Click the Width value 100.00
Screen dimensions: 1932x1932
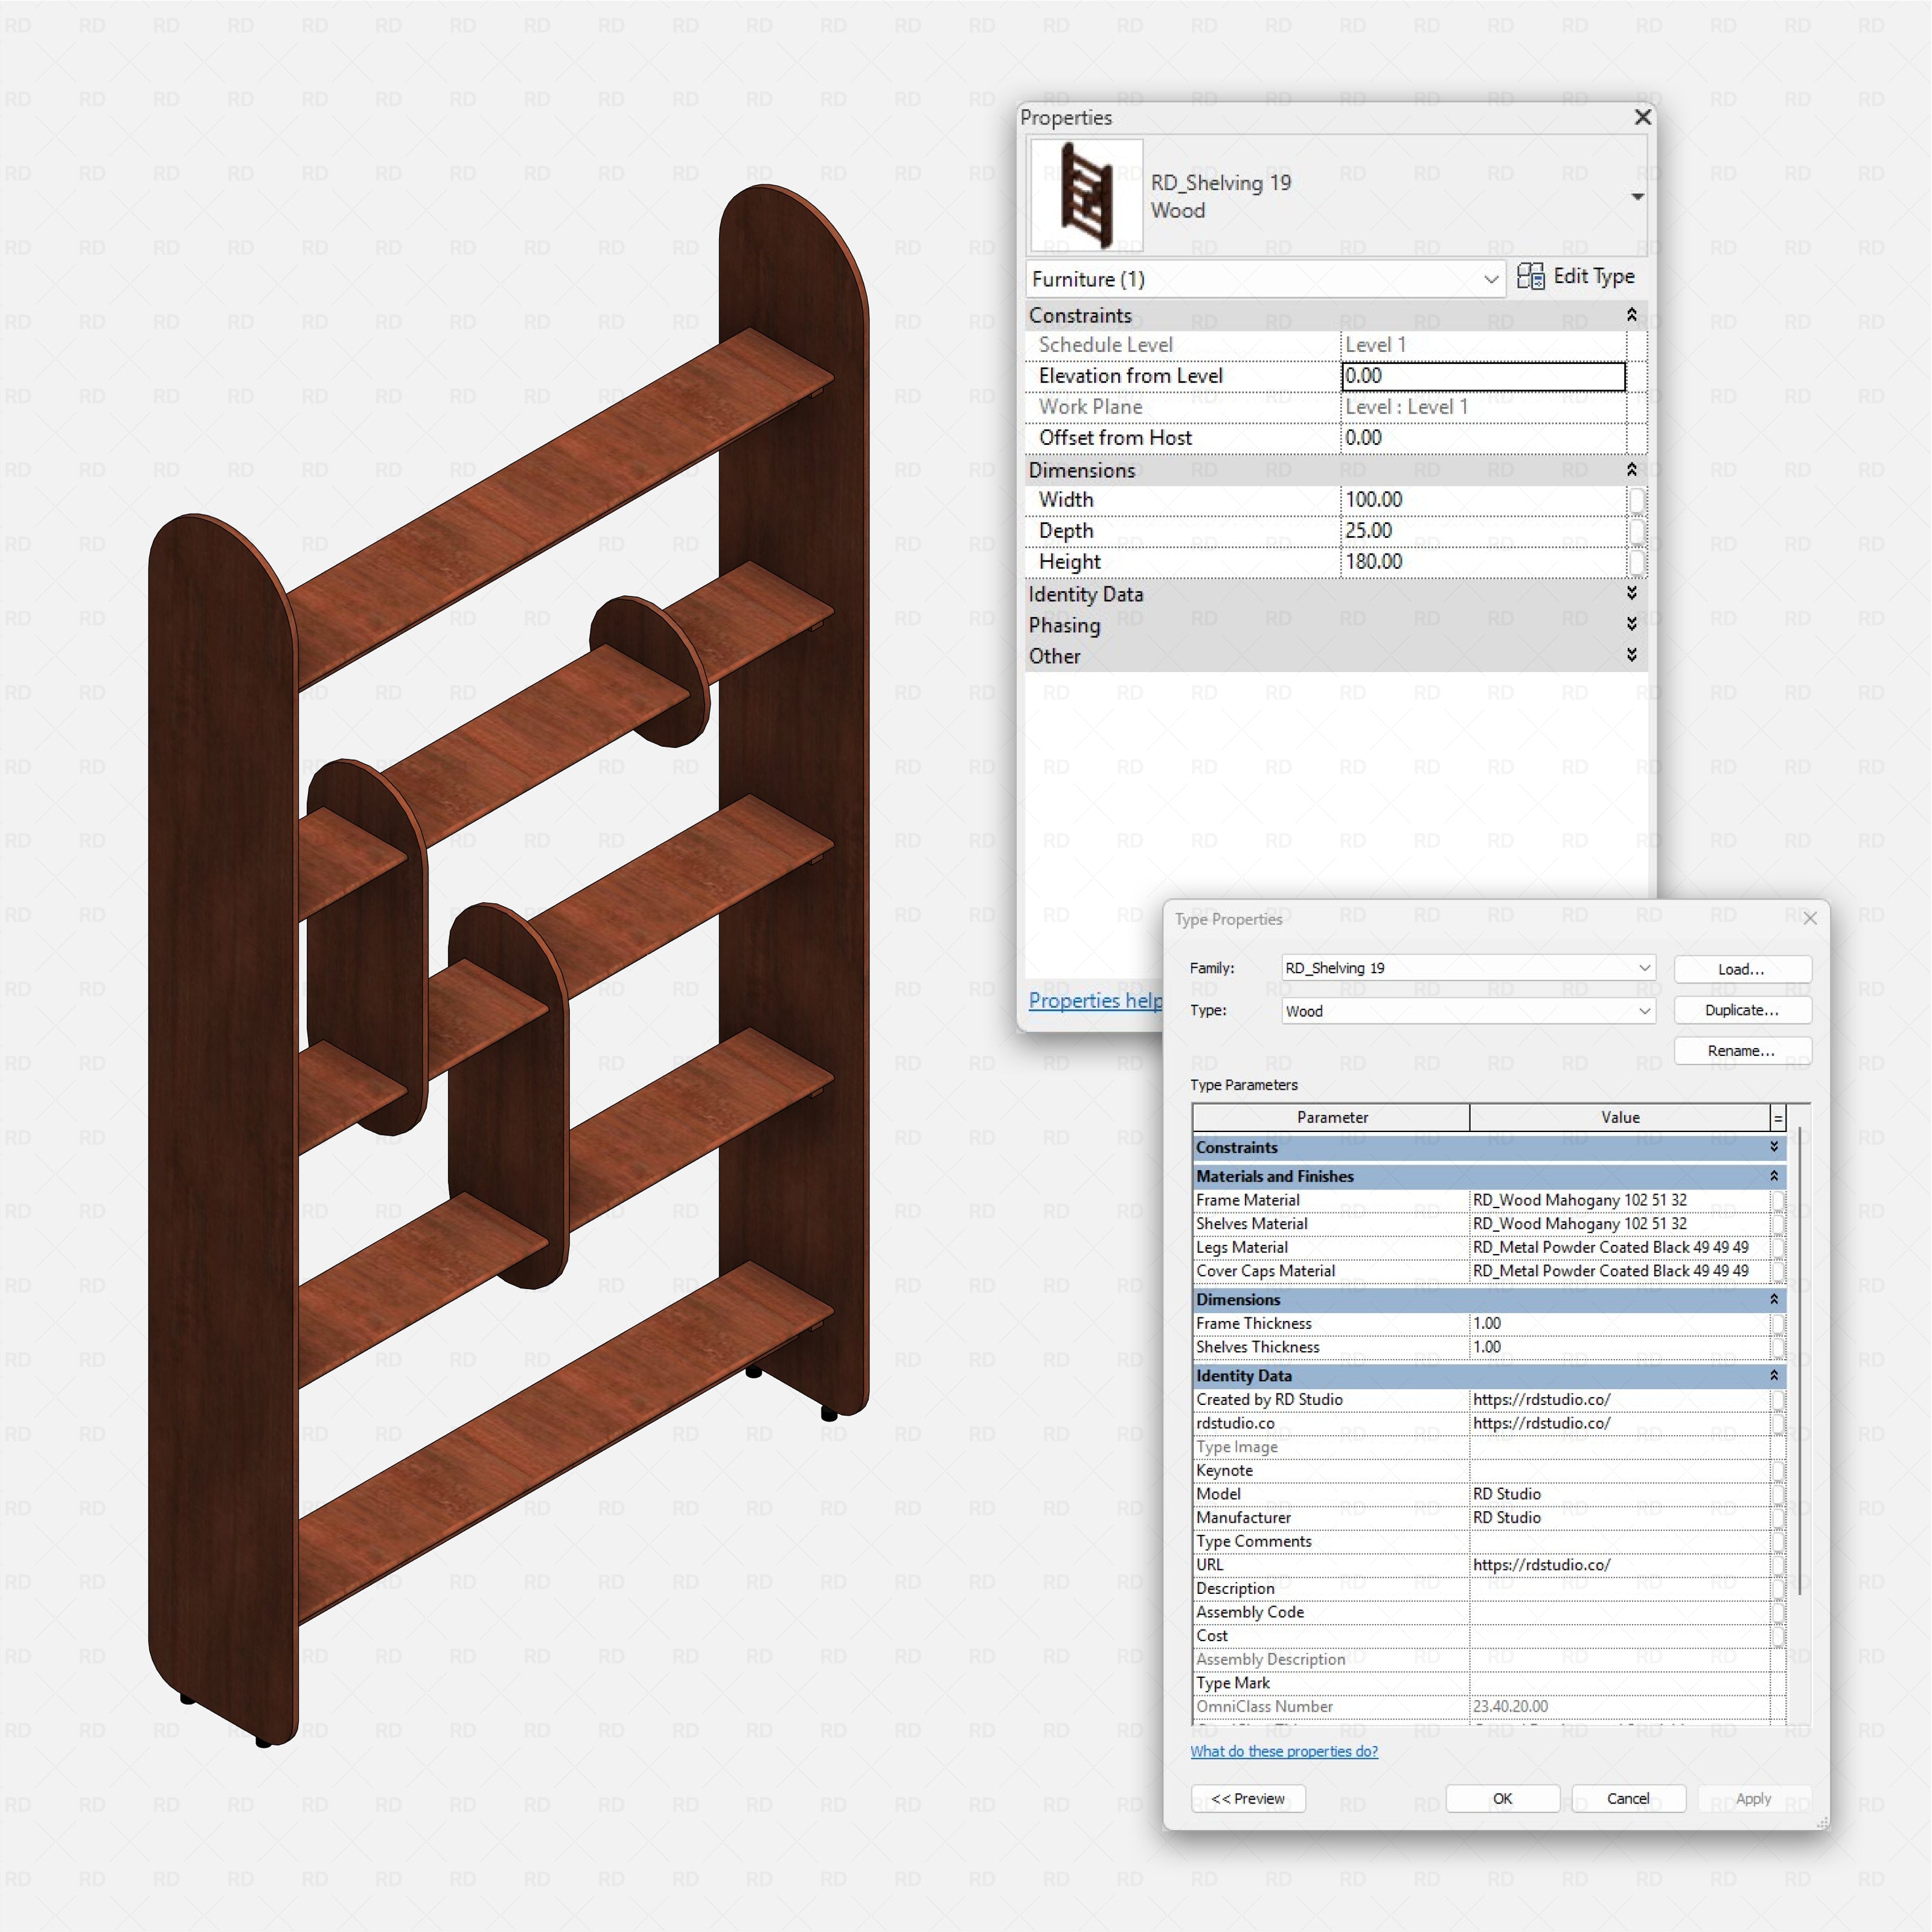(x=1483, y=500)
